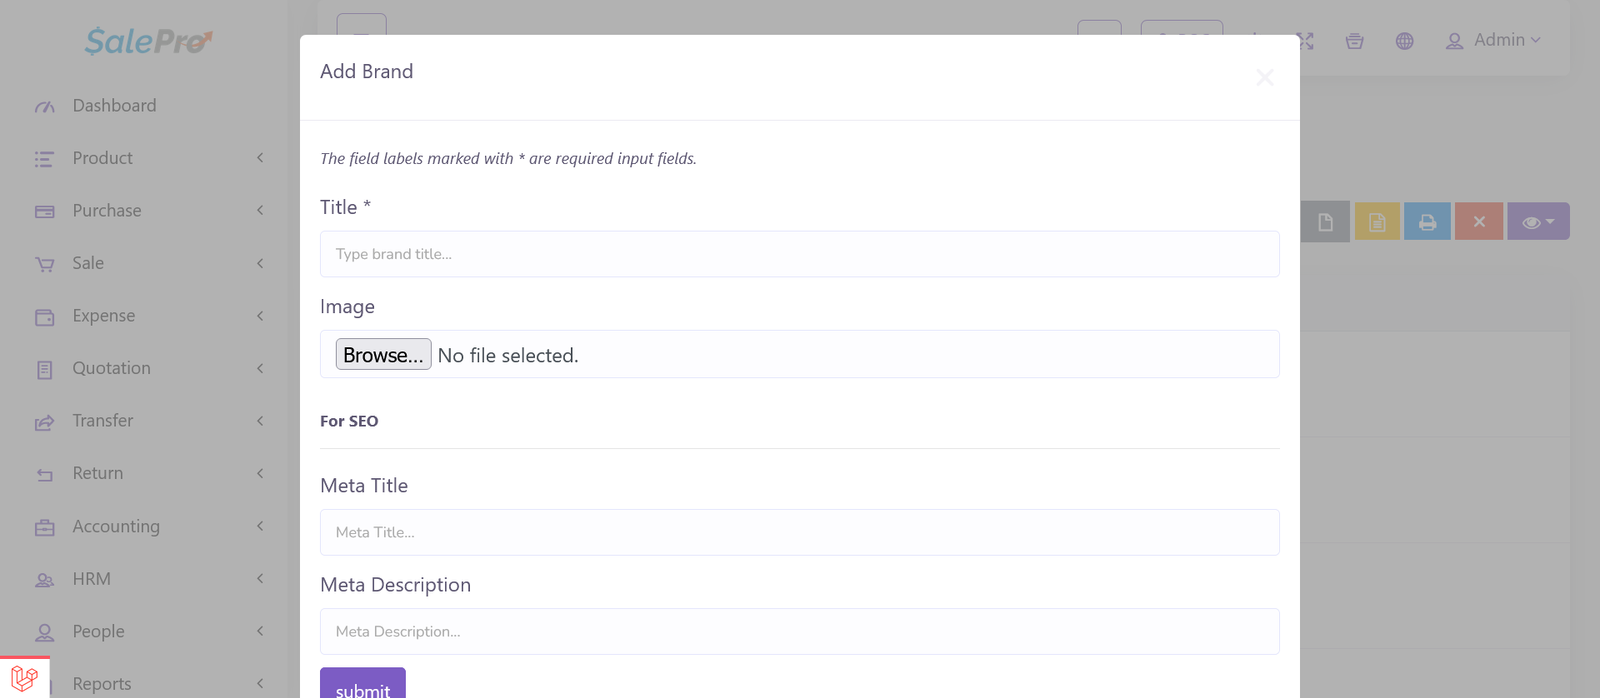This screenshot has height=698, width=1600.
Task: Click the Laravel debug bar icon
Action: coord(24,678)
